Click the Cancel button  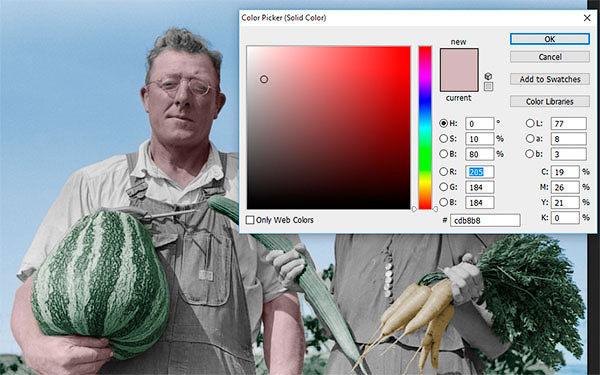click(x=549, y=57)
